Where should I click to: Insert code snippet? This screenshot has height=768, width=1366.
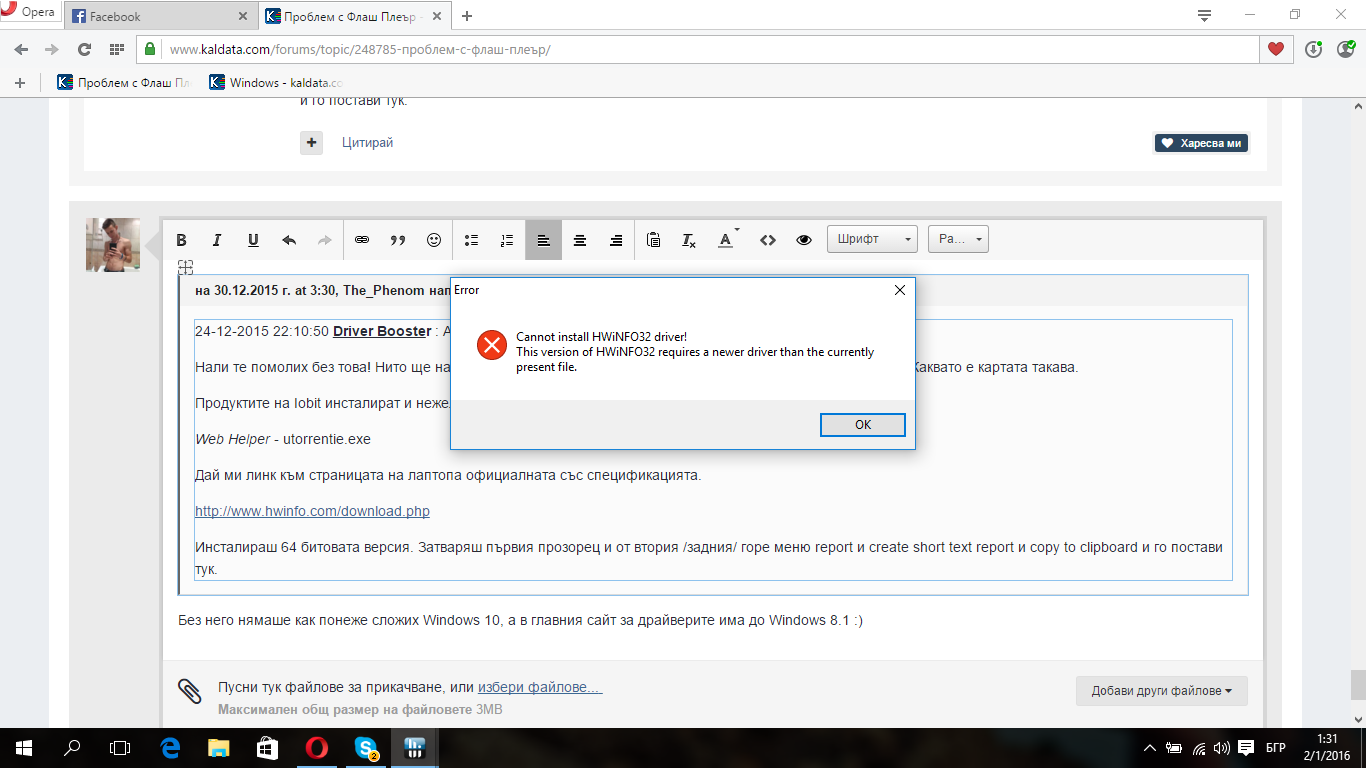768,240
